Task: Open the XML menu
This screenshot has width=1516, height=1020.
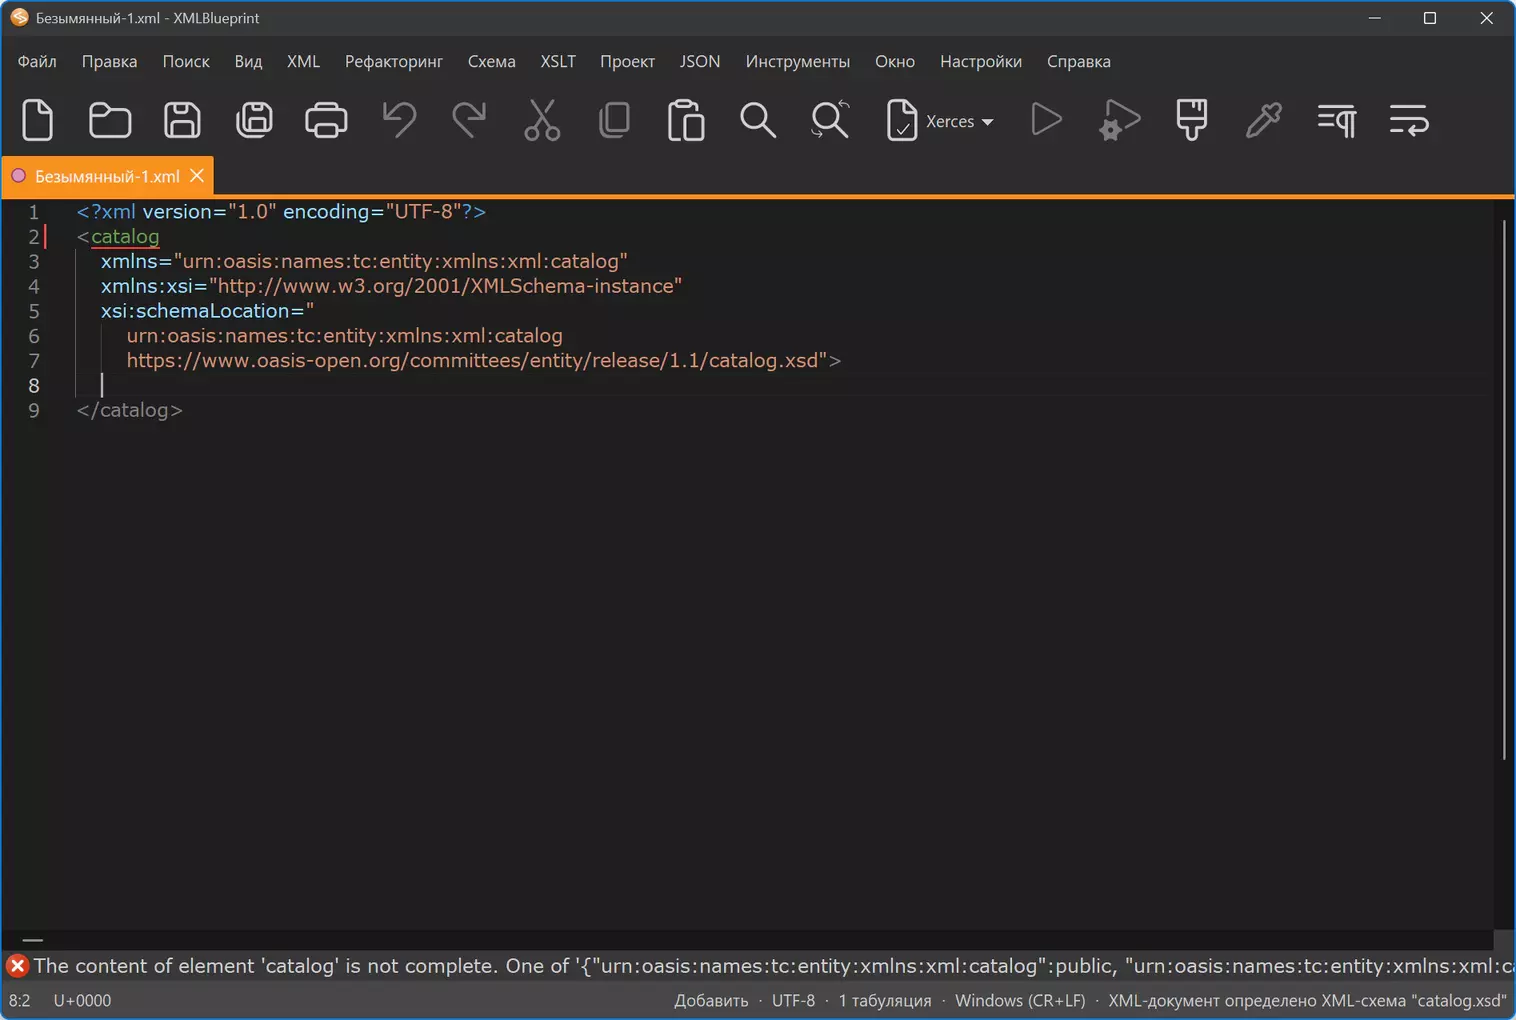Action: [303, 61]
